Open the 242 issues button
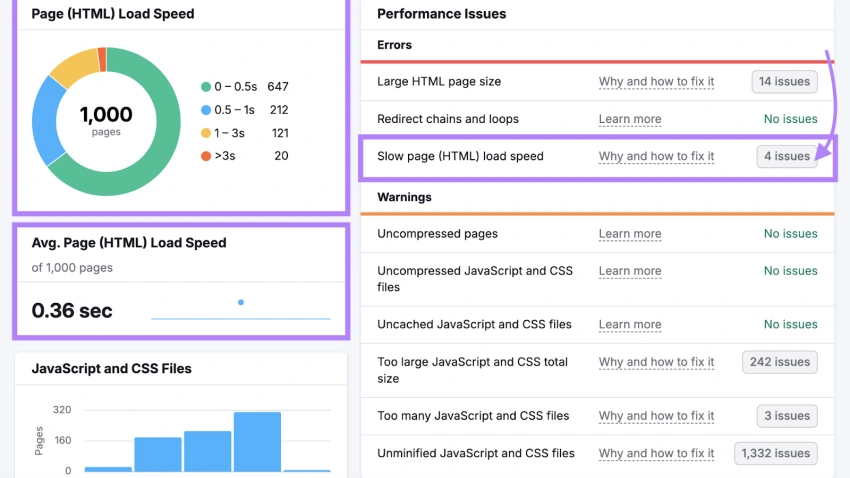 [x=779, y=362]
